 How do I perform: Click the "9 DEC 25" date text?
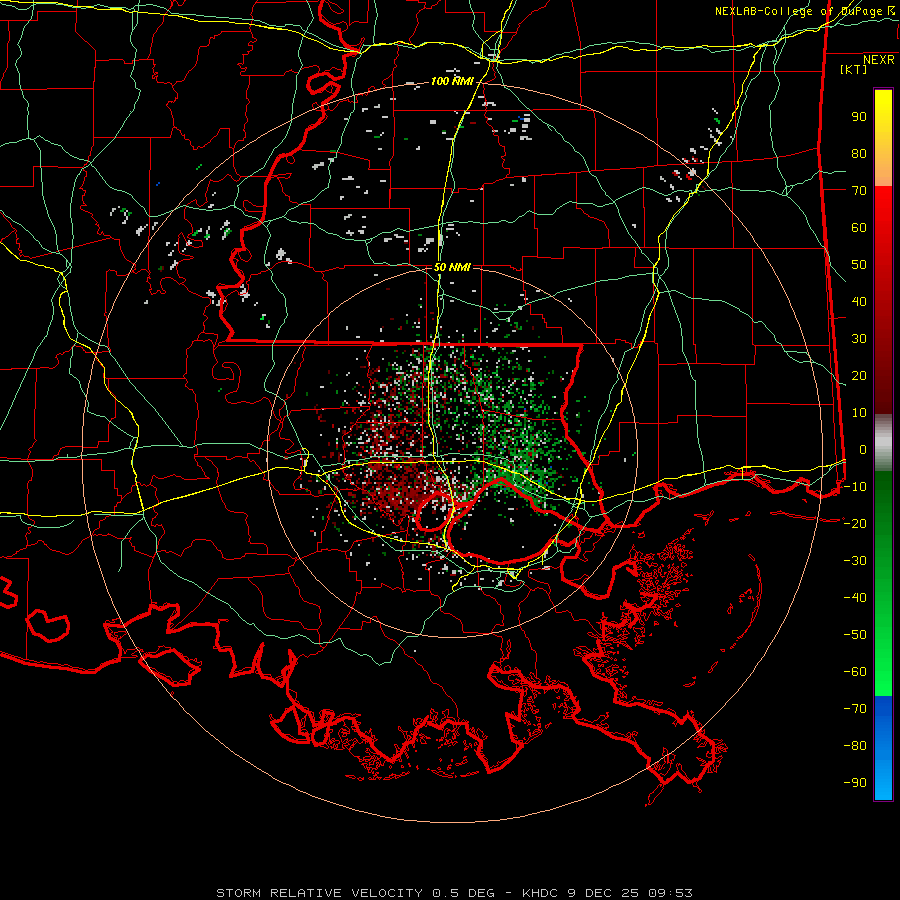pos(603,893)
